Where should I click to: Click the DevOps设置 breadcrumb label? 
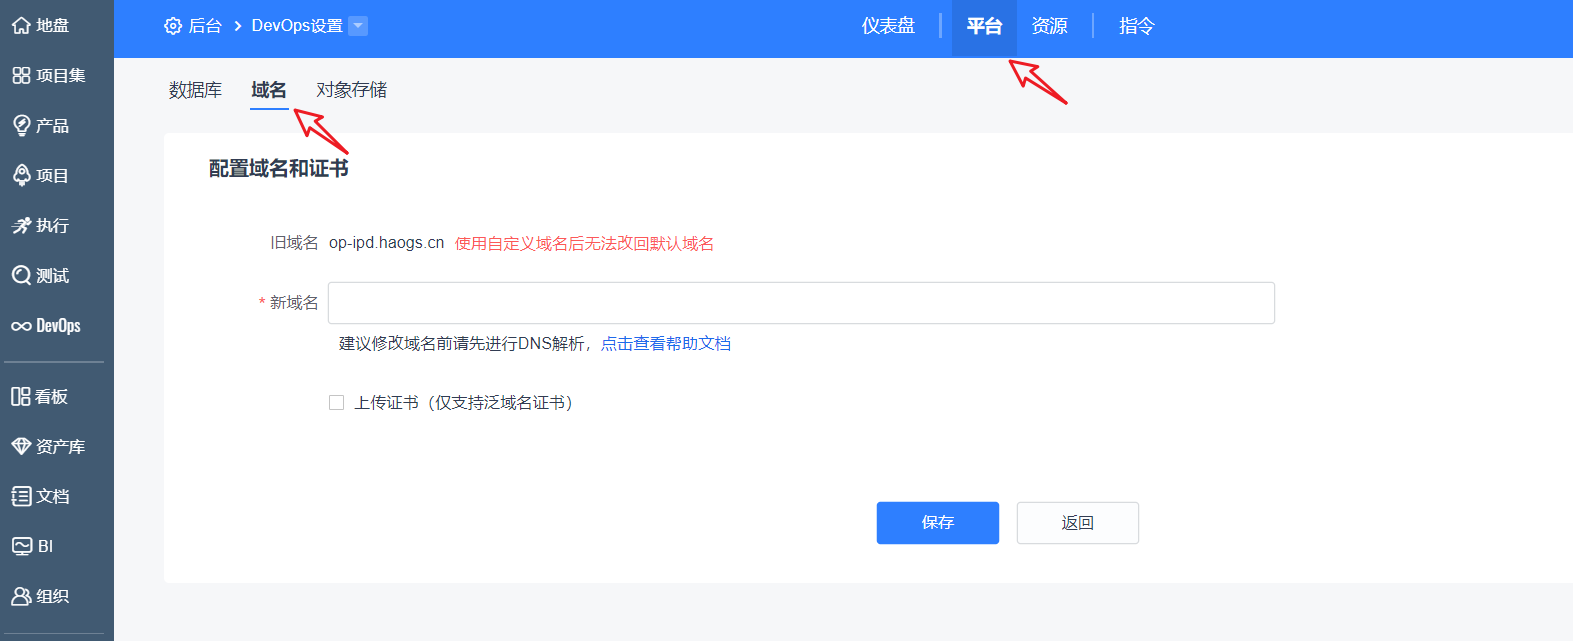tap(297, 26)
